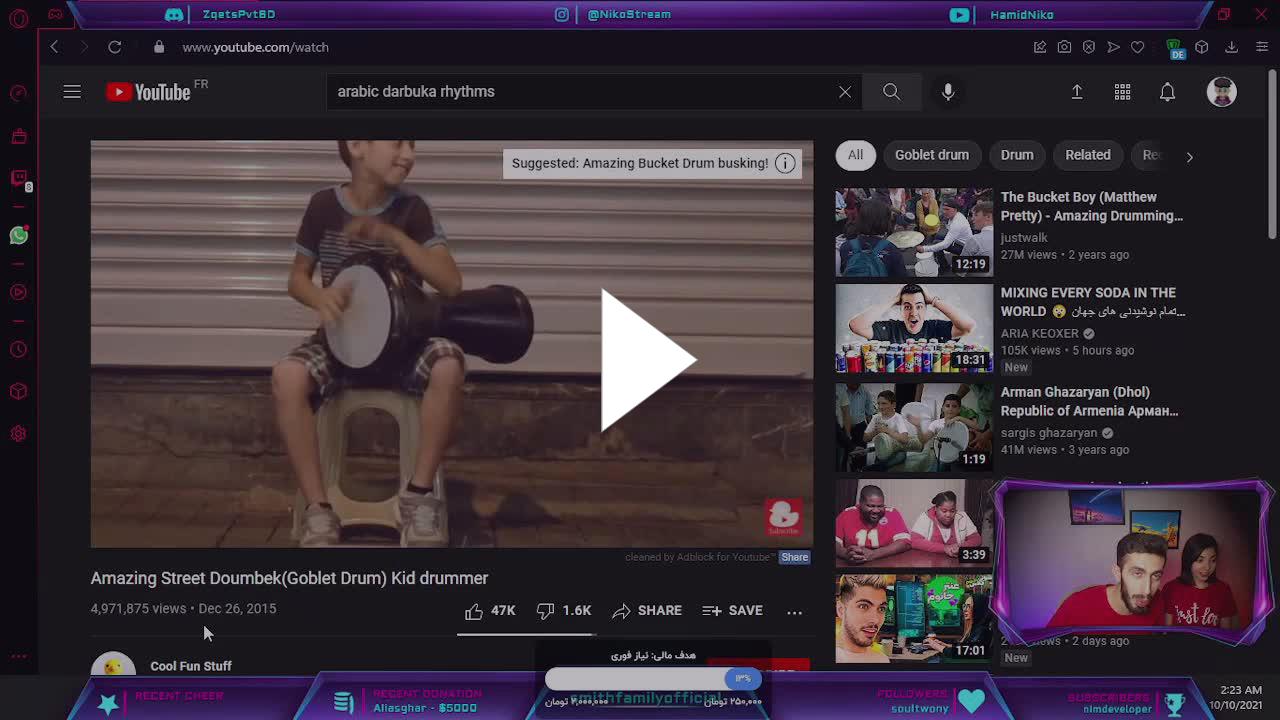Open the more actions ellipsis under video
This screenshot has width=1280, height=720.
pyautogui.click(x=794, y=612)
